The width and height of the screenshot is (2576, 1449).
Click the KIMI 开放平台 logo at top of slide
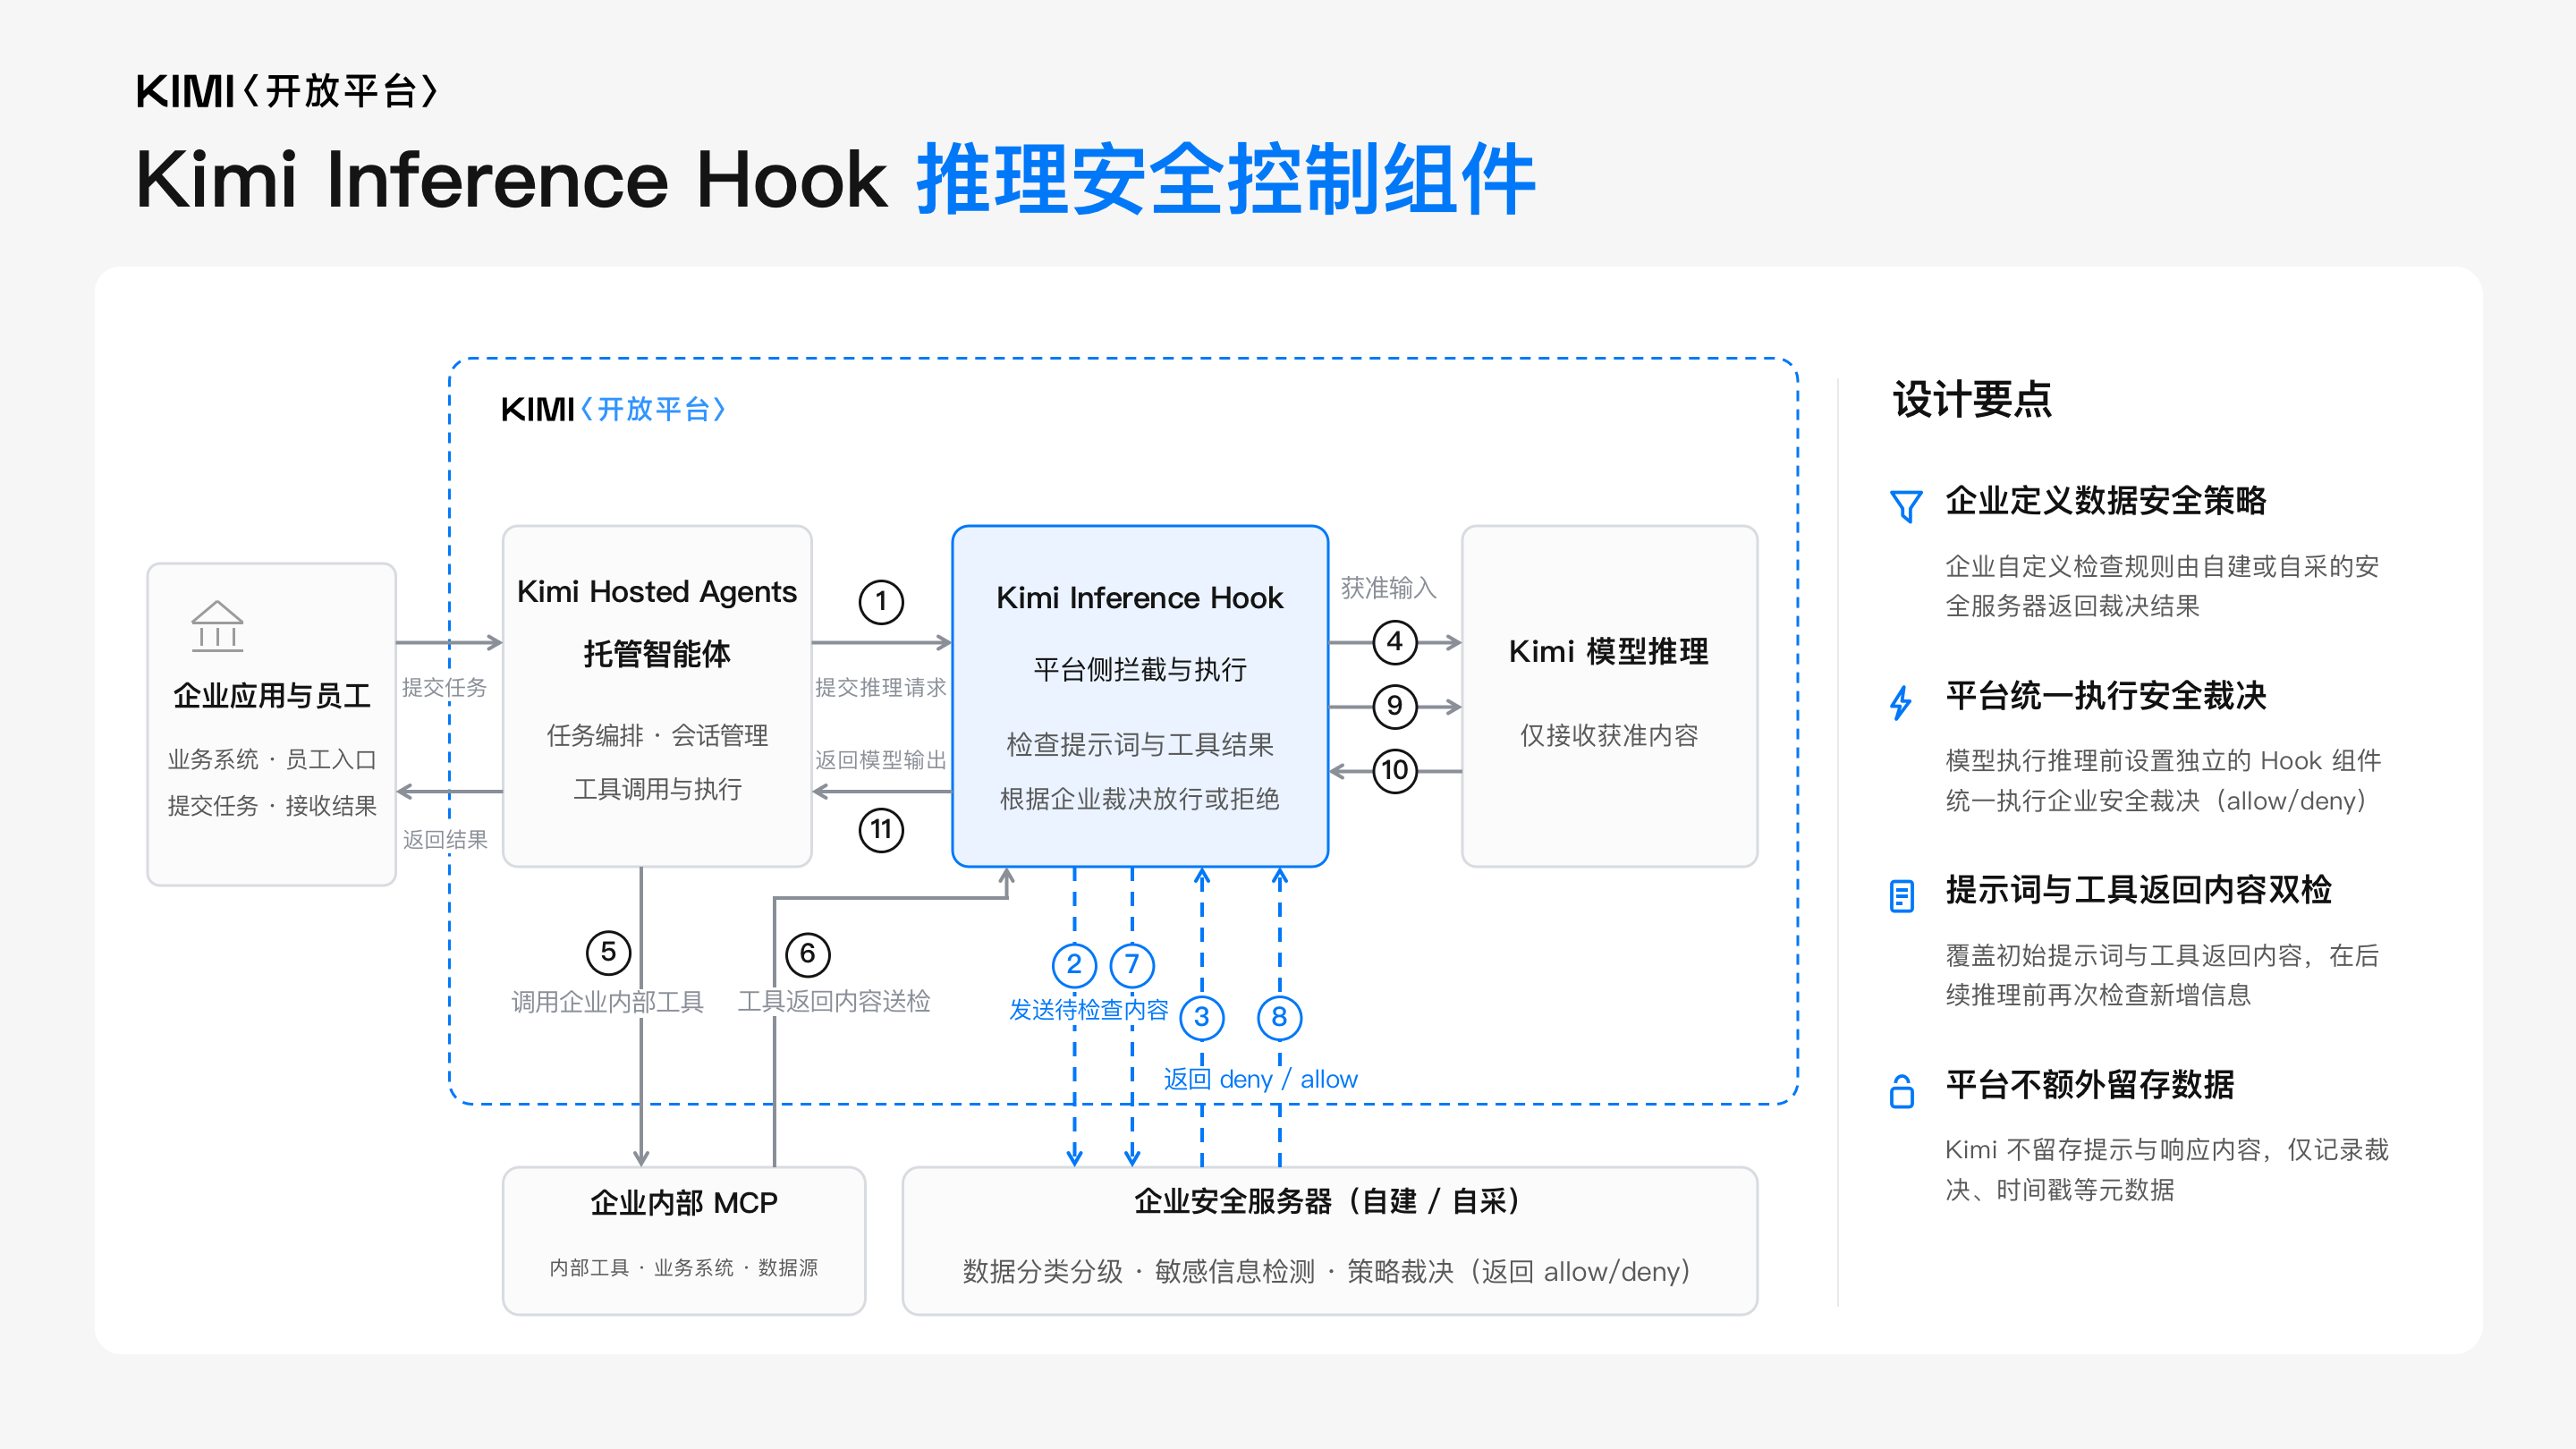(x=287, y=91)
